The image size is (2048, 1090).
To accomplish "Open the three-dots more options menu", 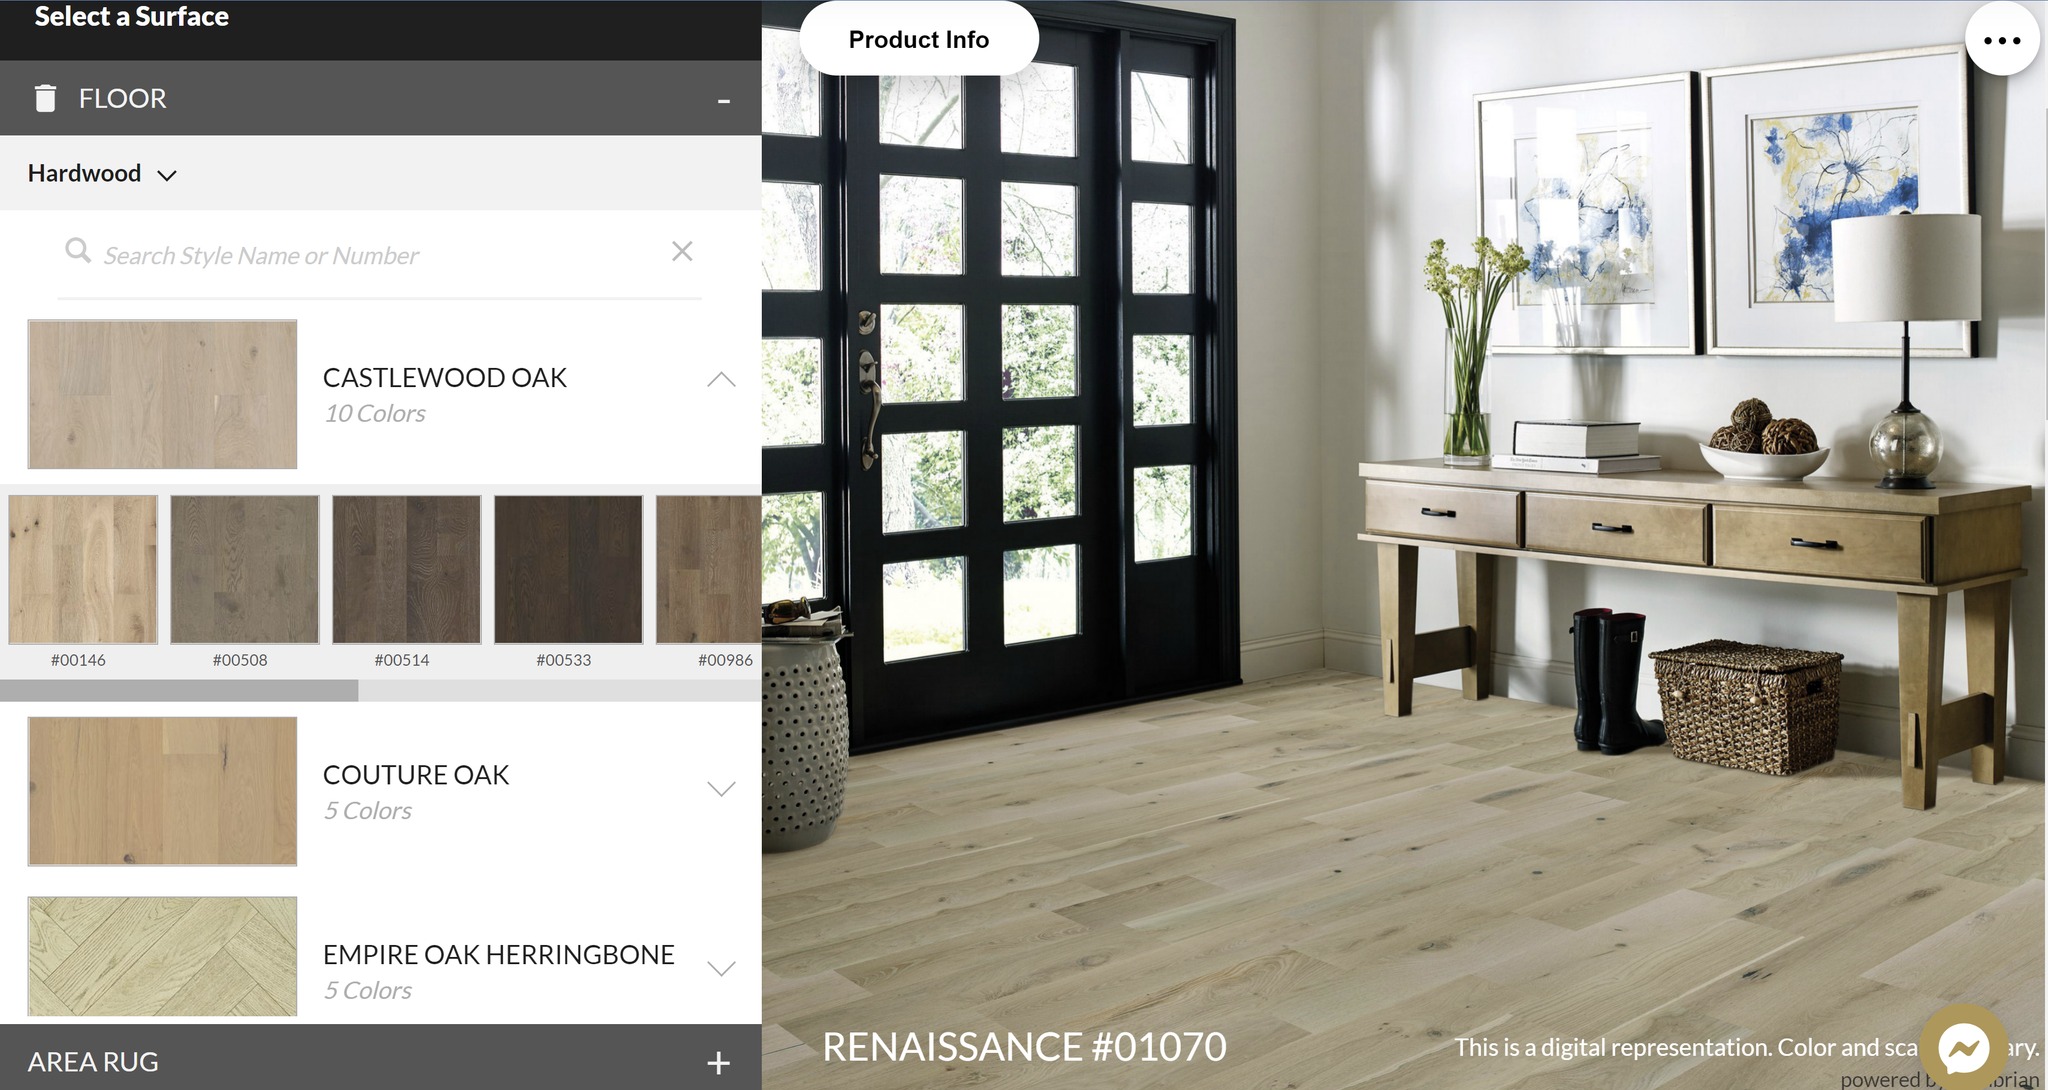I will click(x=2001, y=40).
